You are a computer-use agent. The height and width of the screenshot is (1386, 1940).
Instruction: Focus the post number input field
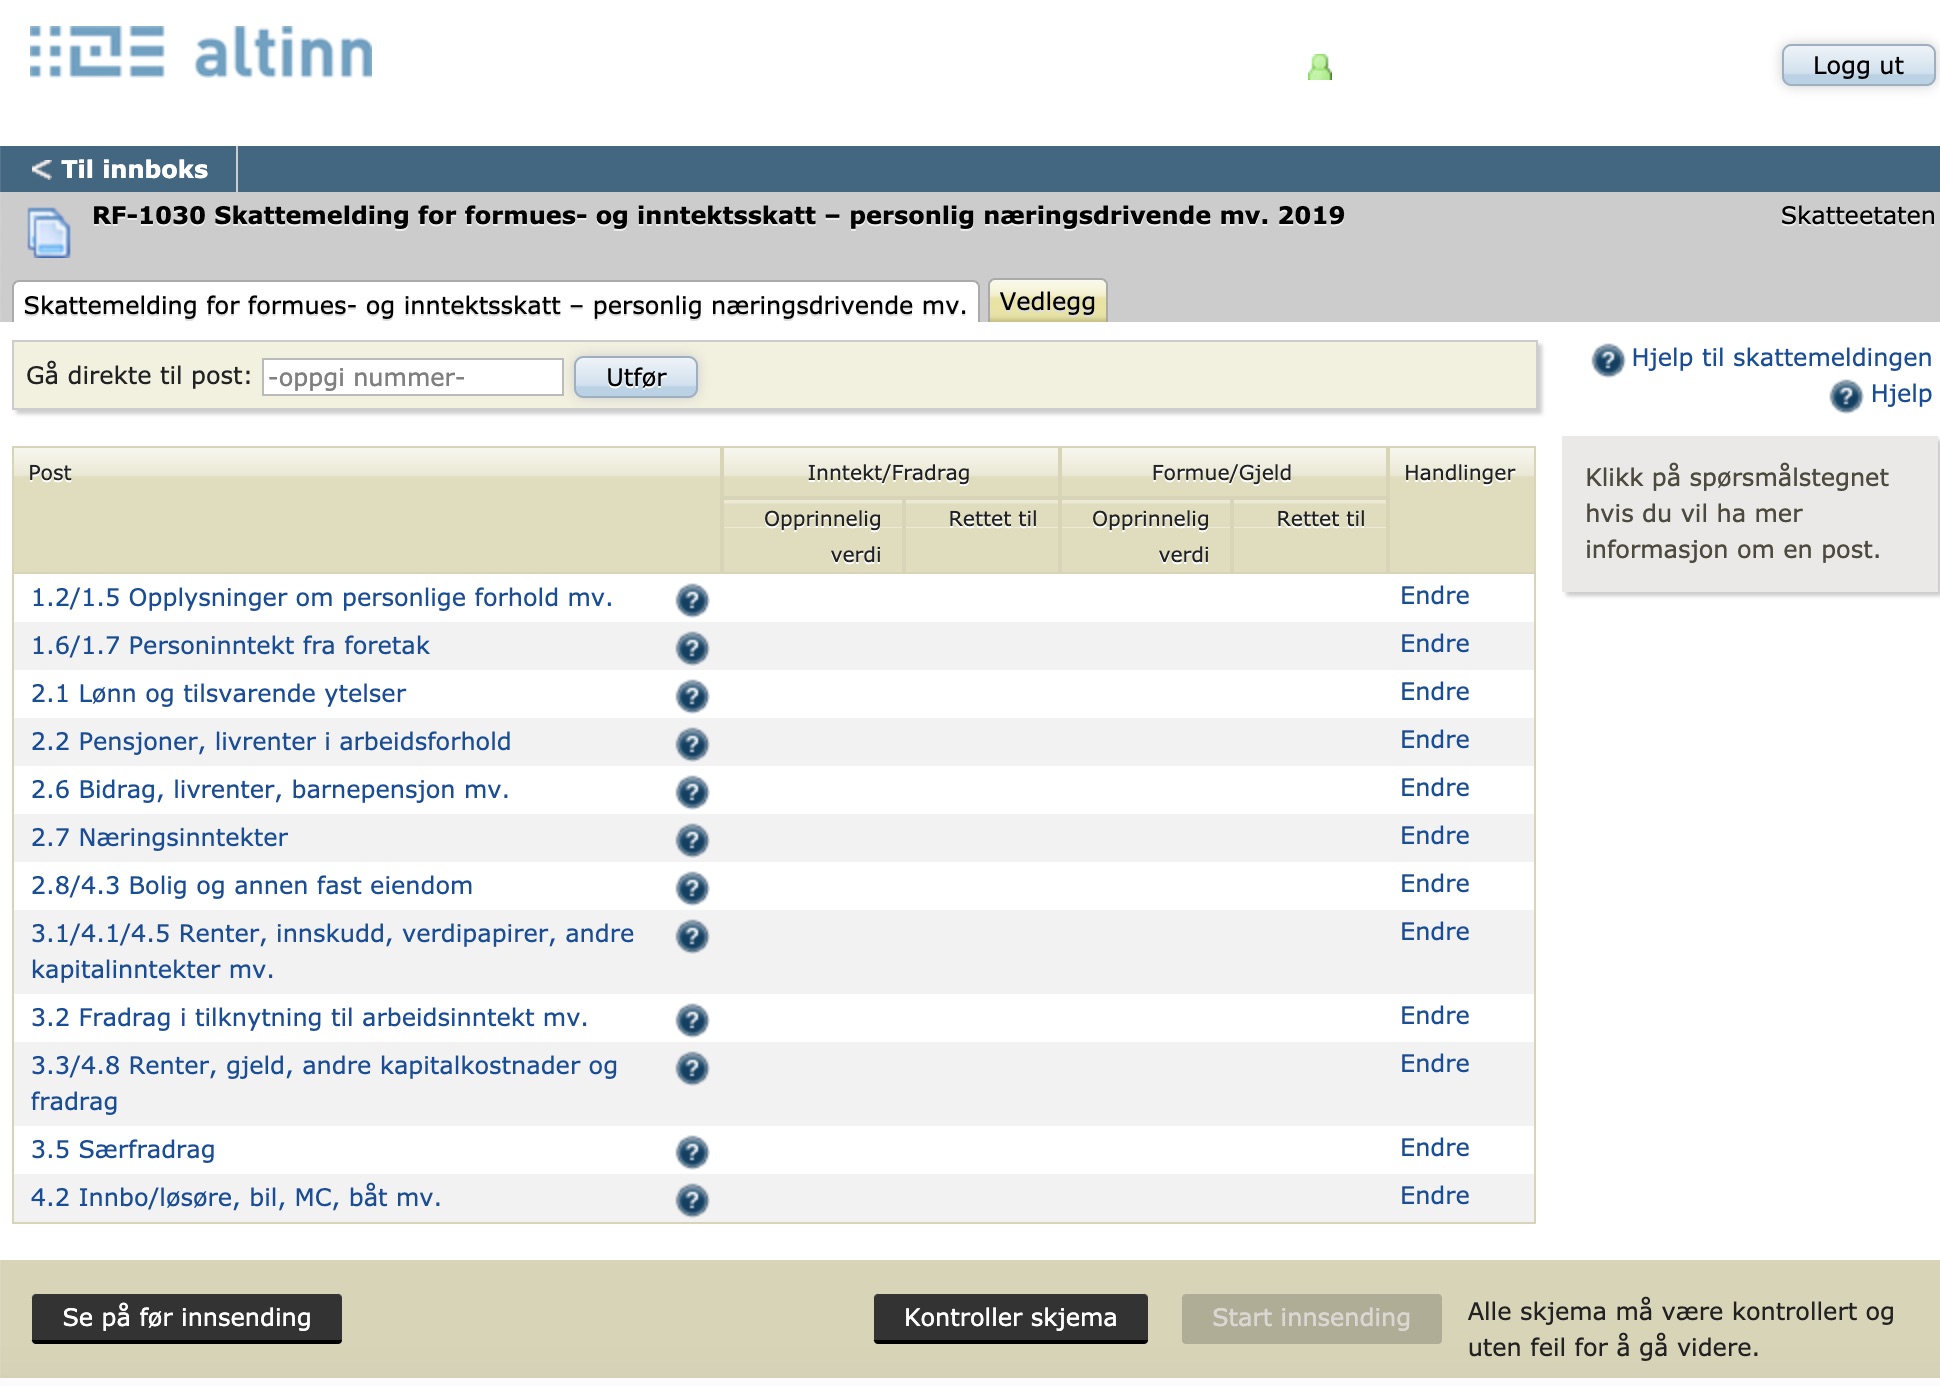[412, 377]
